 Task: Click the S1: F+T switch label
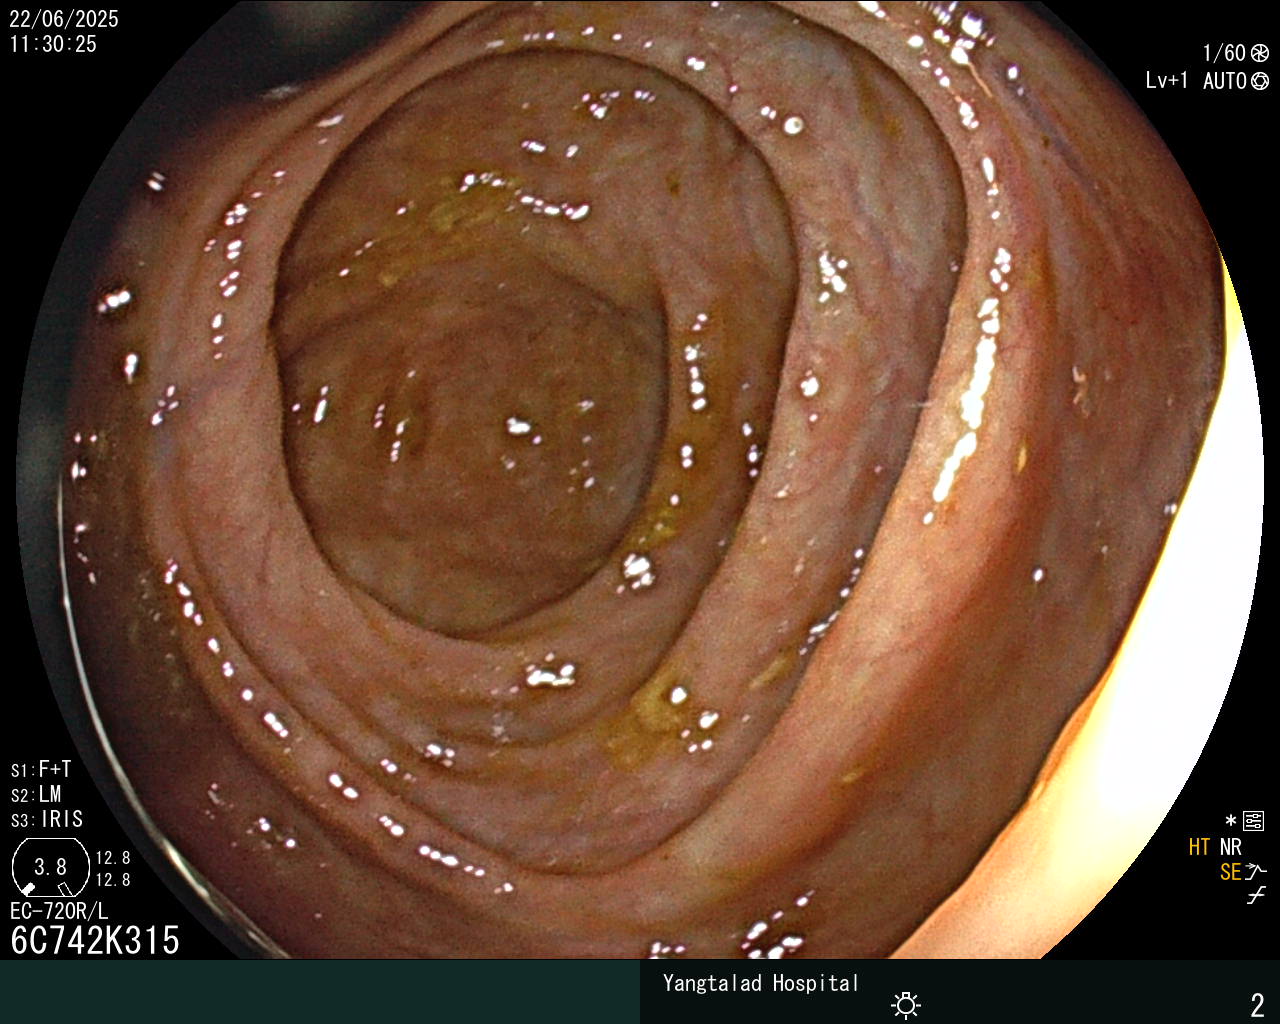[x=41, y=769]
